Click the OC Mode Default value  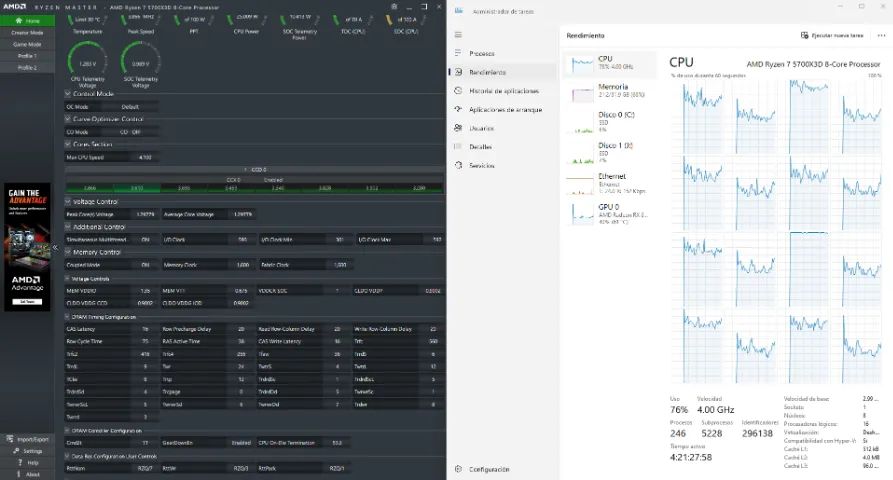[130, 106]
